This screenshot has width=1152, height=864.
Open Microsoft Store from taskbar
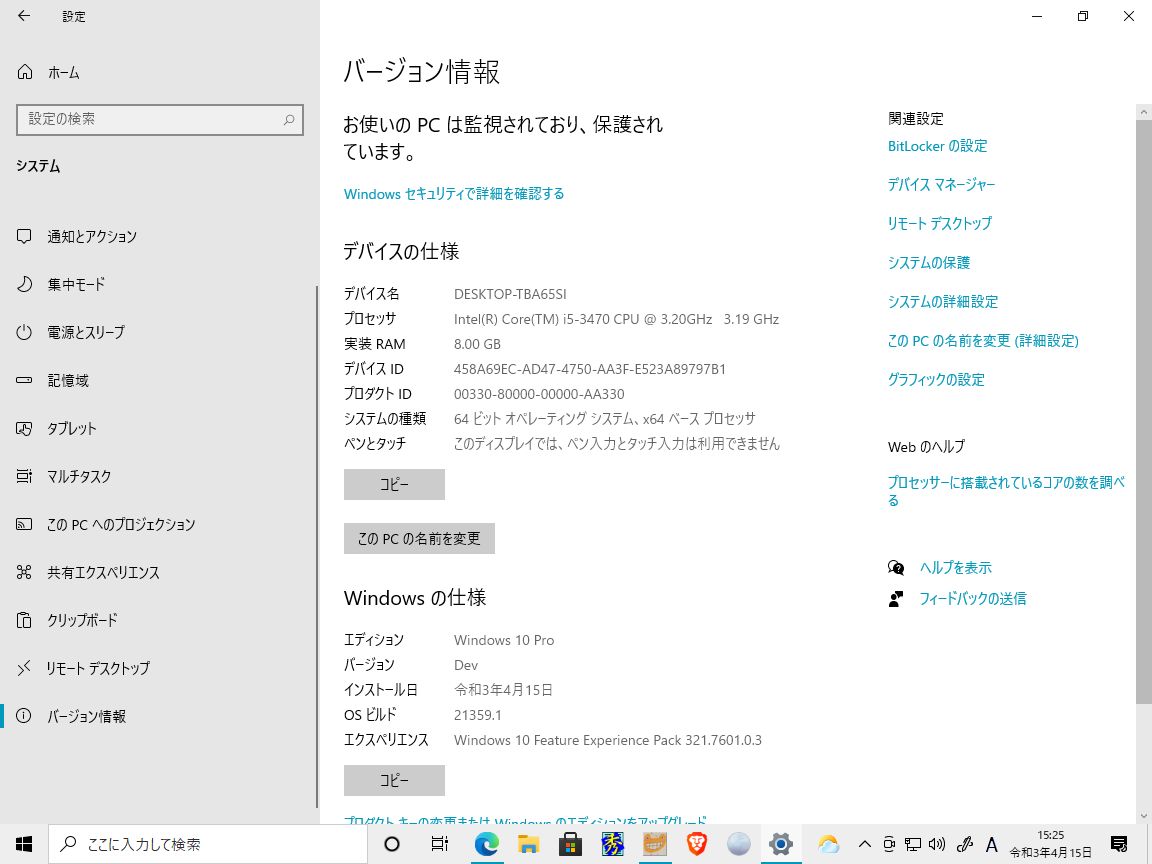click(x=570, y=844)
